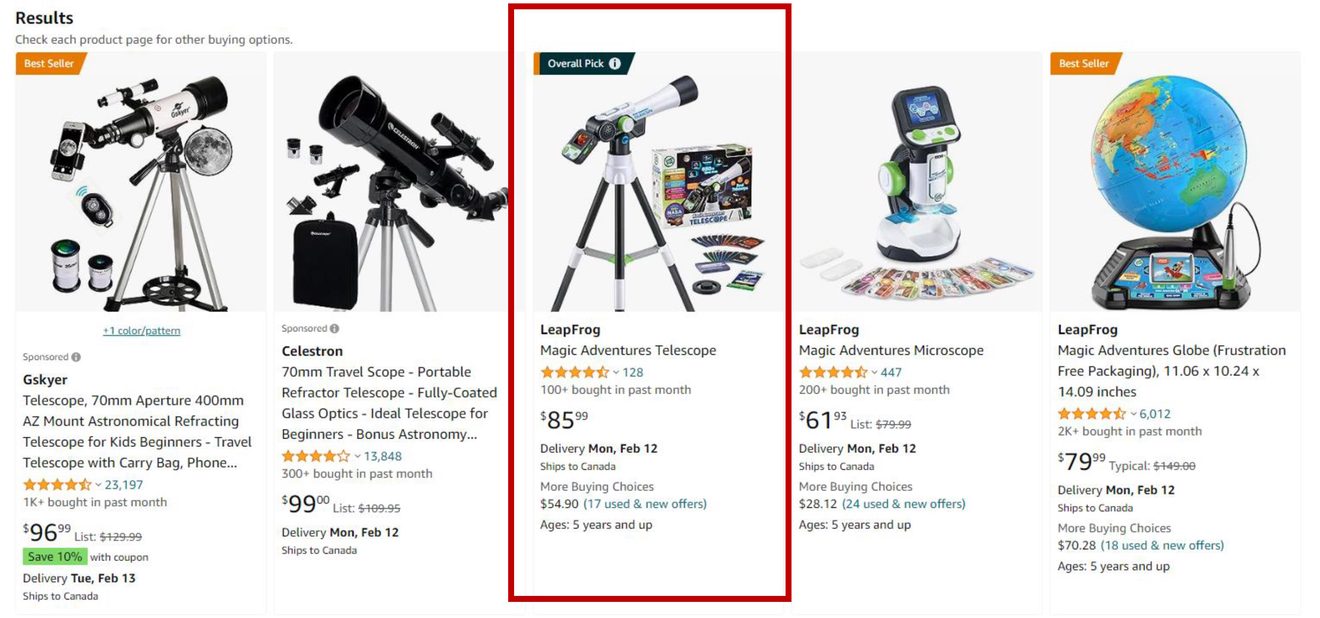Click the Best Seller badge on Gskyer telescope
The height and width of the screenshot is (618, 1320).
point(50,64)
